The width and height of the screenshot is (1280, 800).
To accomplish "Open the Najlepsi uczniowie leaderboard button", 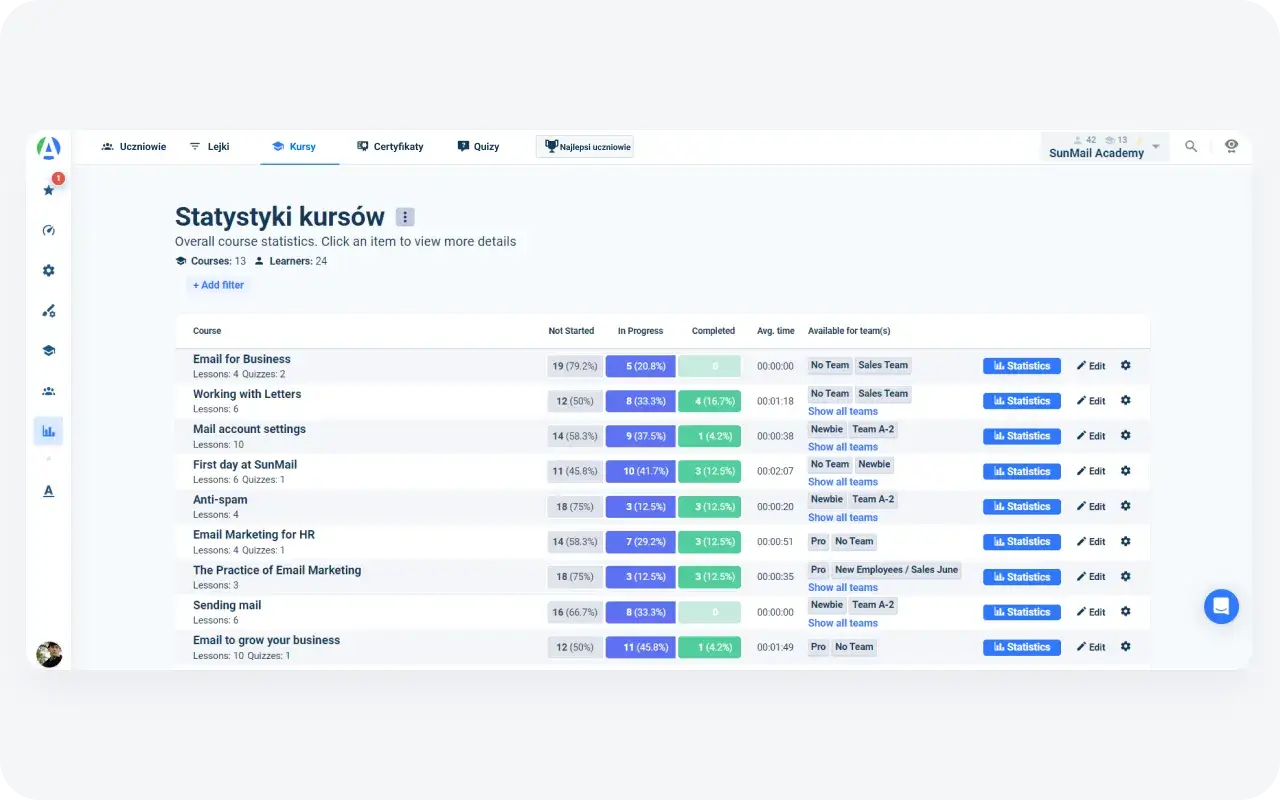I will [585, 147].
